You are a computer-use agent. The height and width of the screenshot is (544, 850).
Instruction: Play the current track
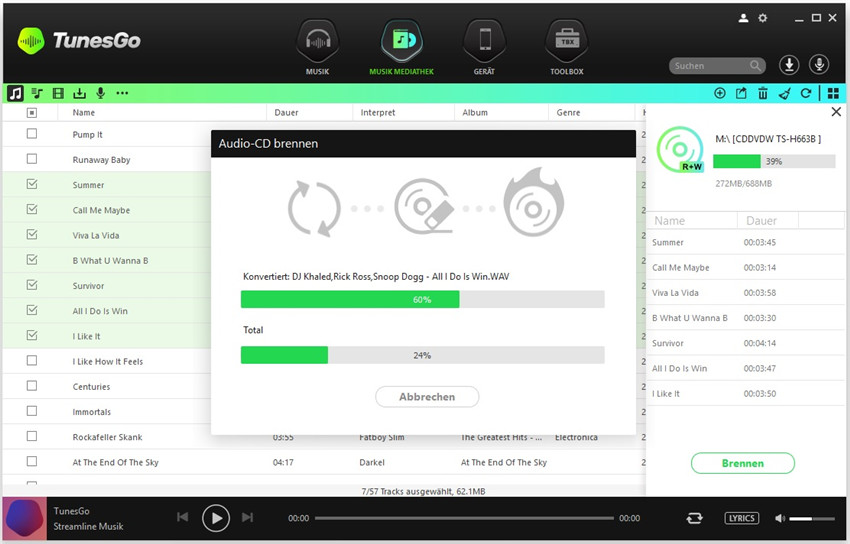(x=216, y=518)
